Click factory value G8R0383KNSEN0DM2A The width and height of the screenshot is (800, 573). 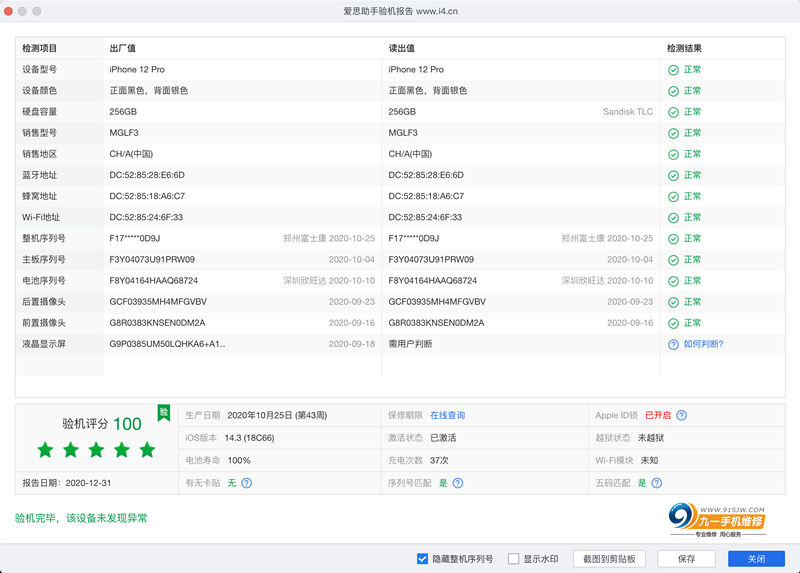tap(157, 323)
